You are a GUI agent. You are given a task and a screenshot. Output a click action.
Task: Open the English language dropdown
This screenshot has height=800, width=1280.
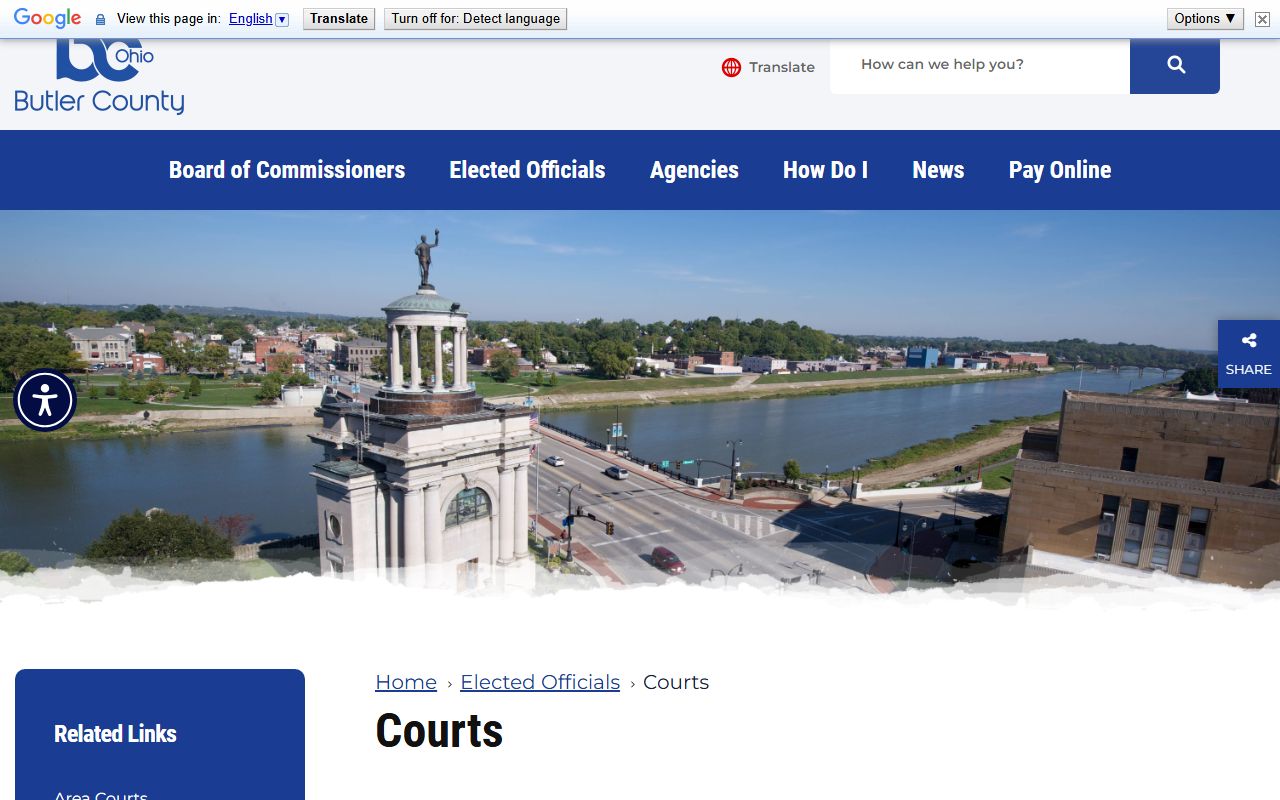pos(258,19)
